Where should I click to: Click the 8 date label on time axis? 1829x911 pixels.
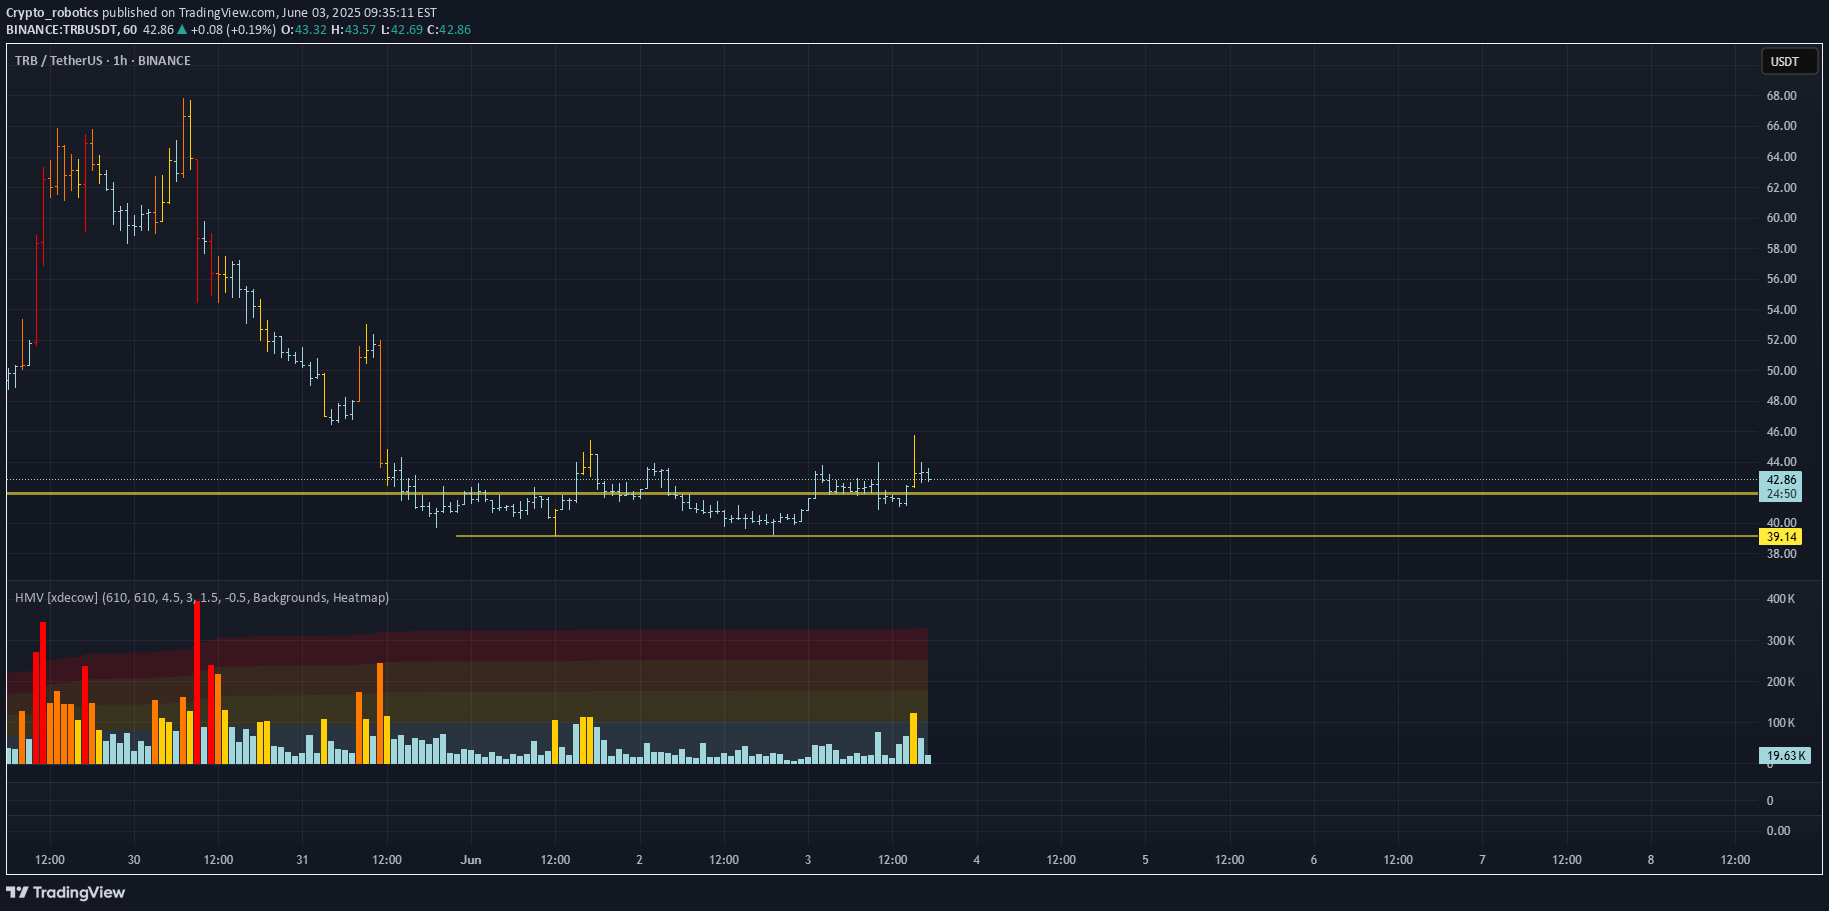(1651, 860)
